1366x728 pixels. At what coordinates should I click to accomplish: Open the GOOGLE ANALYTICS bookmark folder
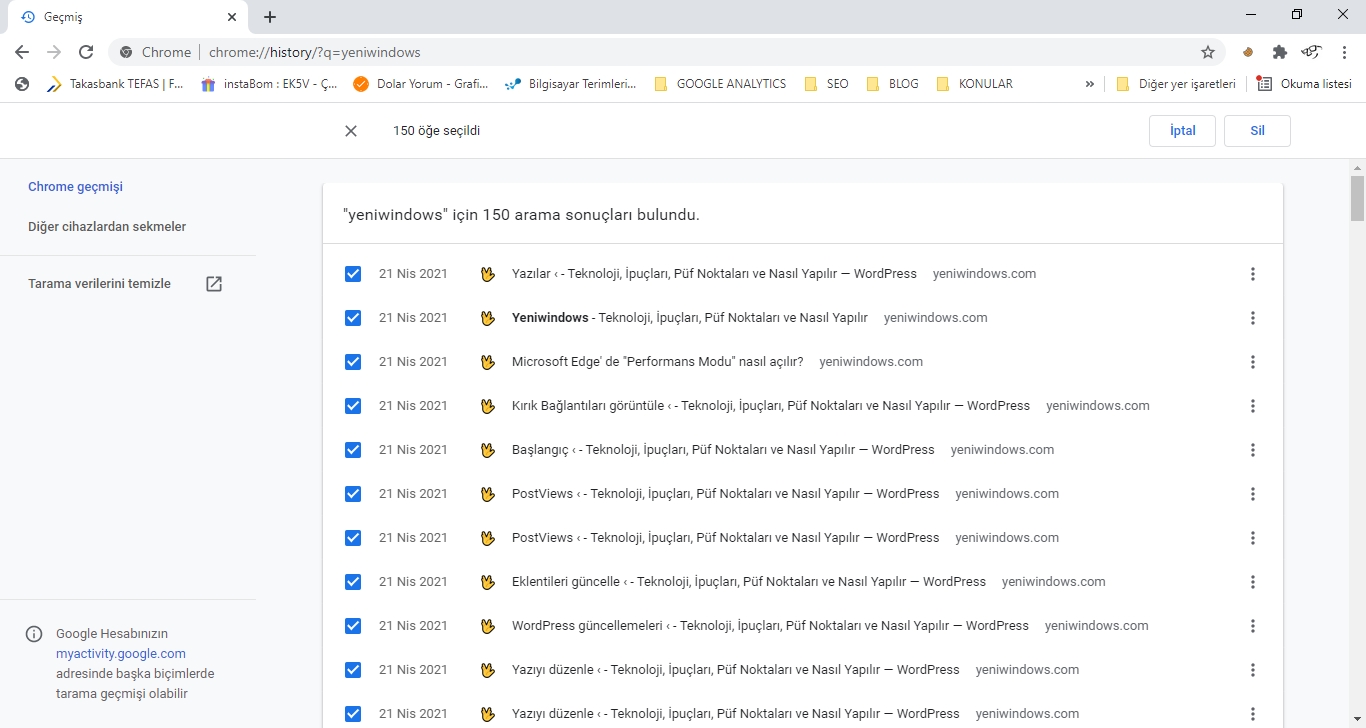pos(720,84)
